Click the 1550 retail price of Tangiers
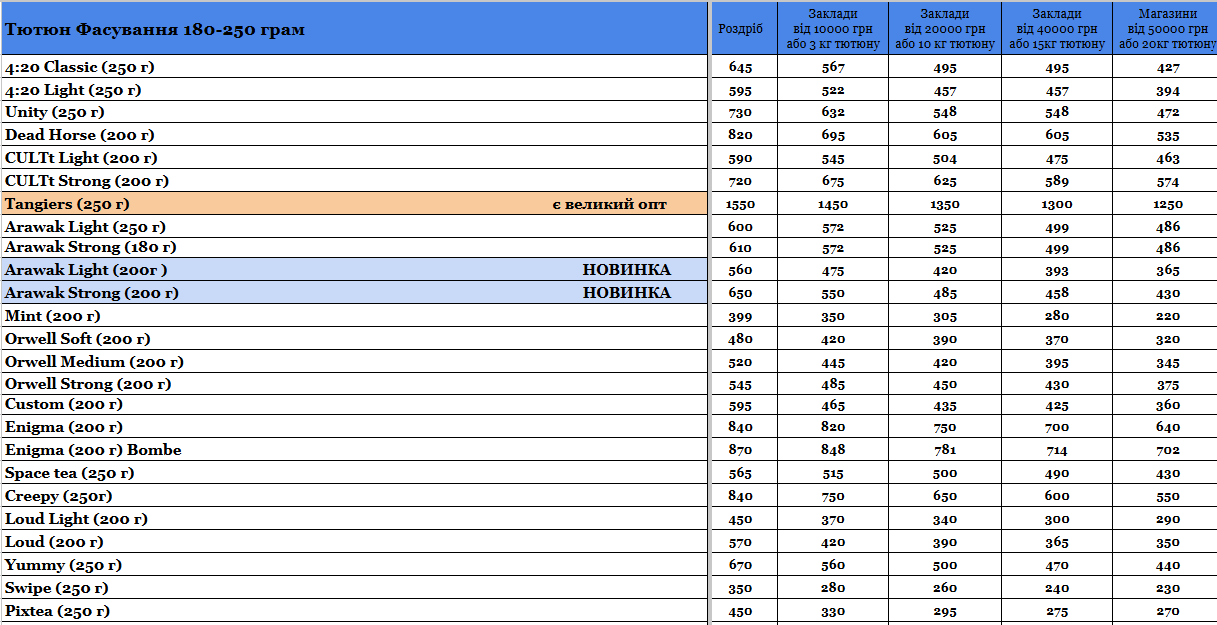1217x625 pixels. click(740, 204)
